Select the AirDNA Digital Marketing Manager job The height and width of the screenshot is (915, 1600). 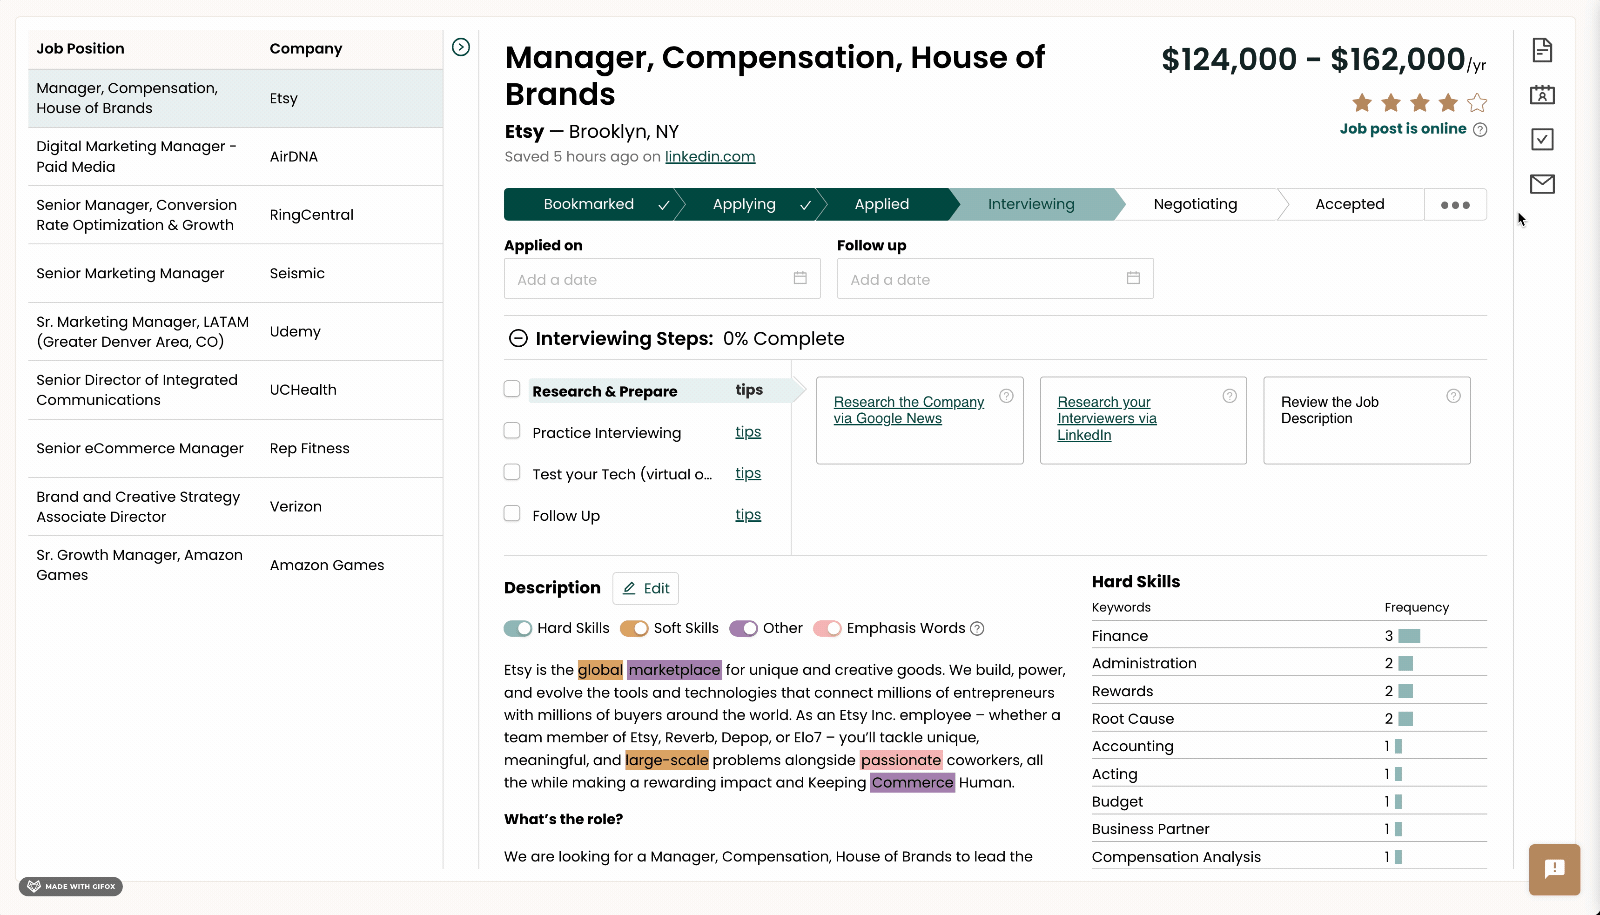tap(235, 157)
